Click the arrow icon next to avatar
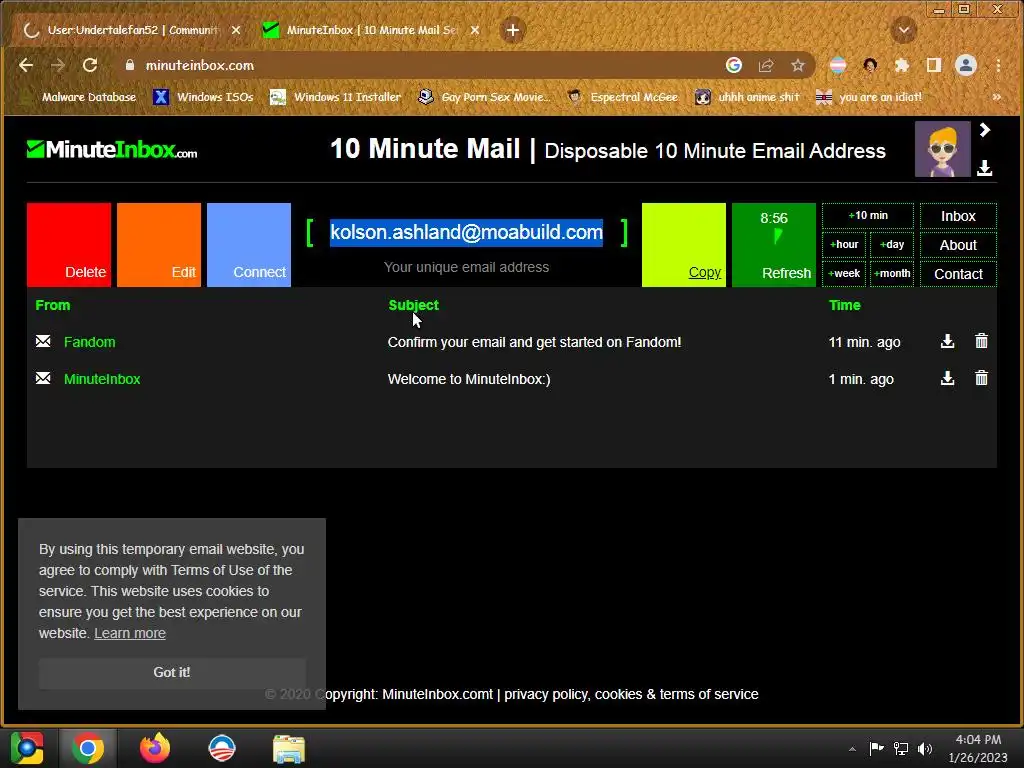 pos(985,130)
